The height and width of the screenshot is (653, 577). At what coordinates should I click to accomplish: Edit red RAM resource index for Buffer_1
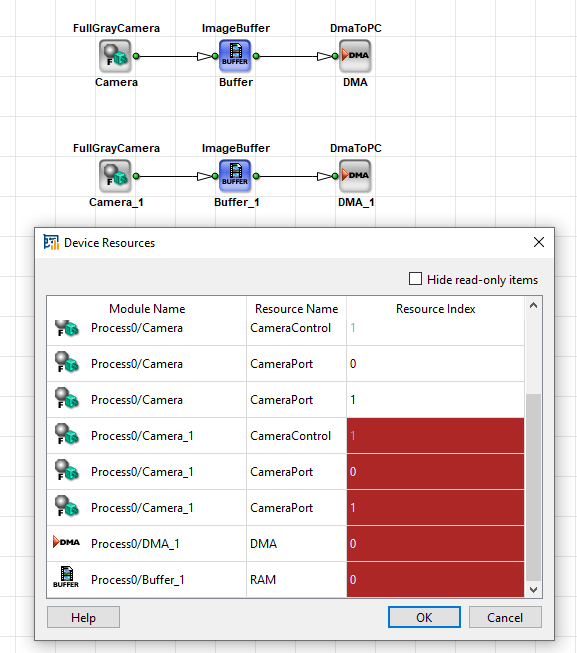[x=435, y=579]
